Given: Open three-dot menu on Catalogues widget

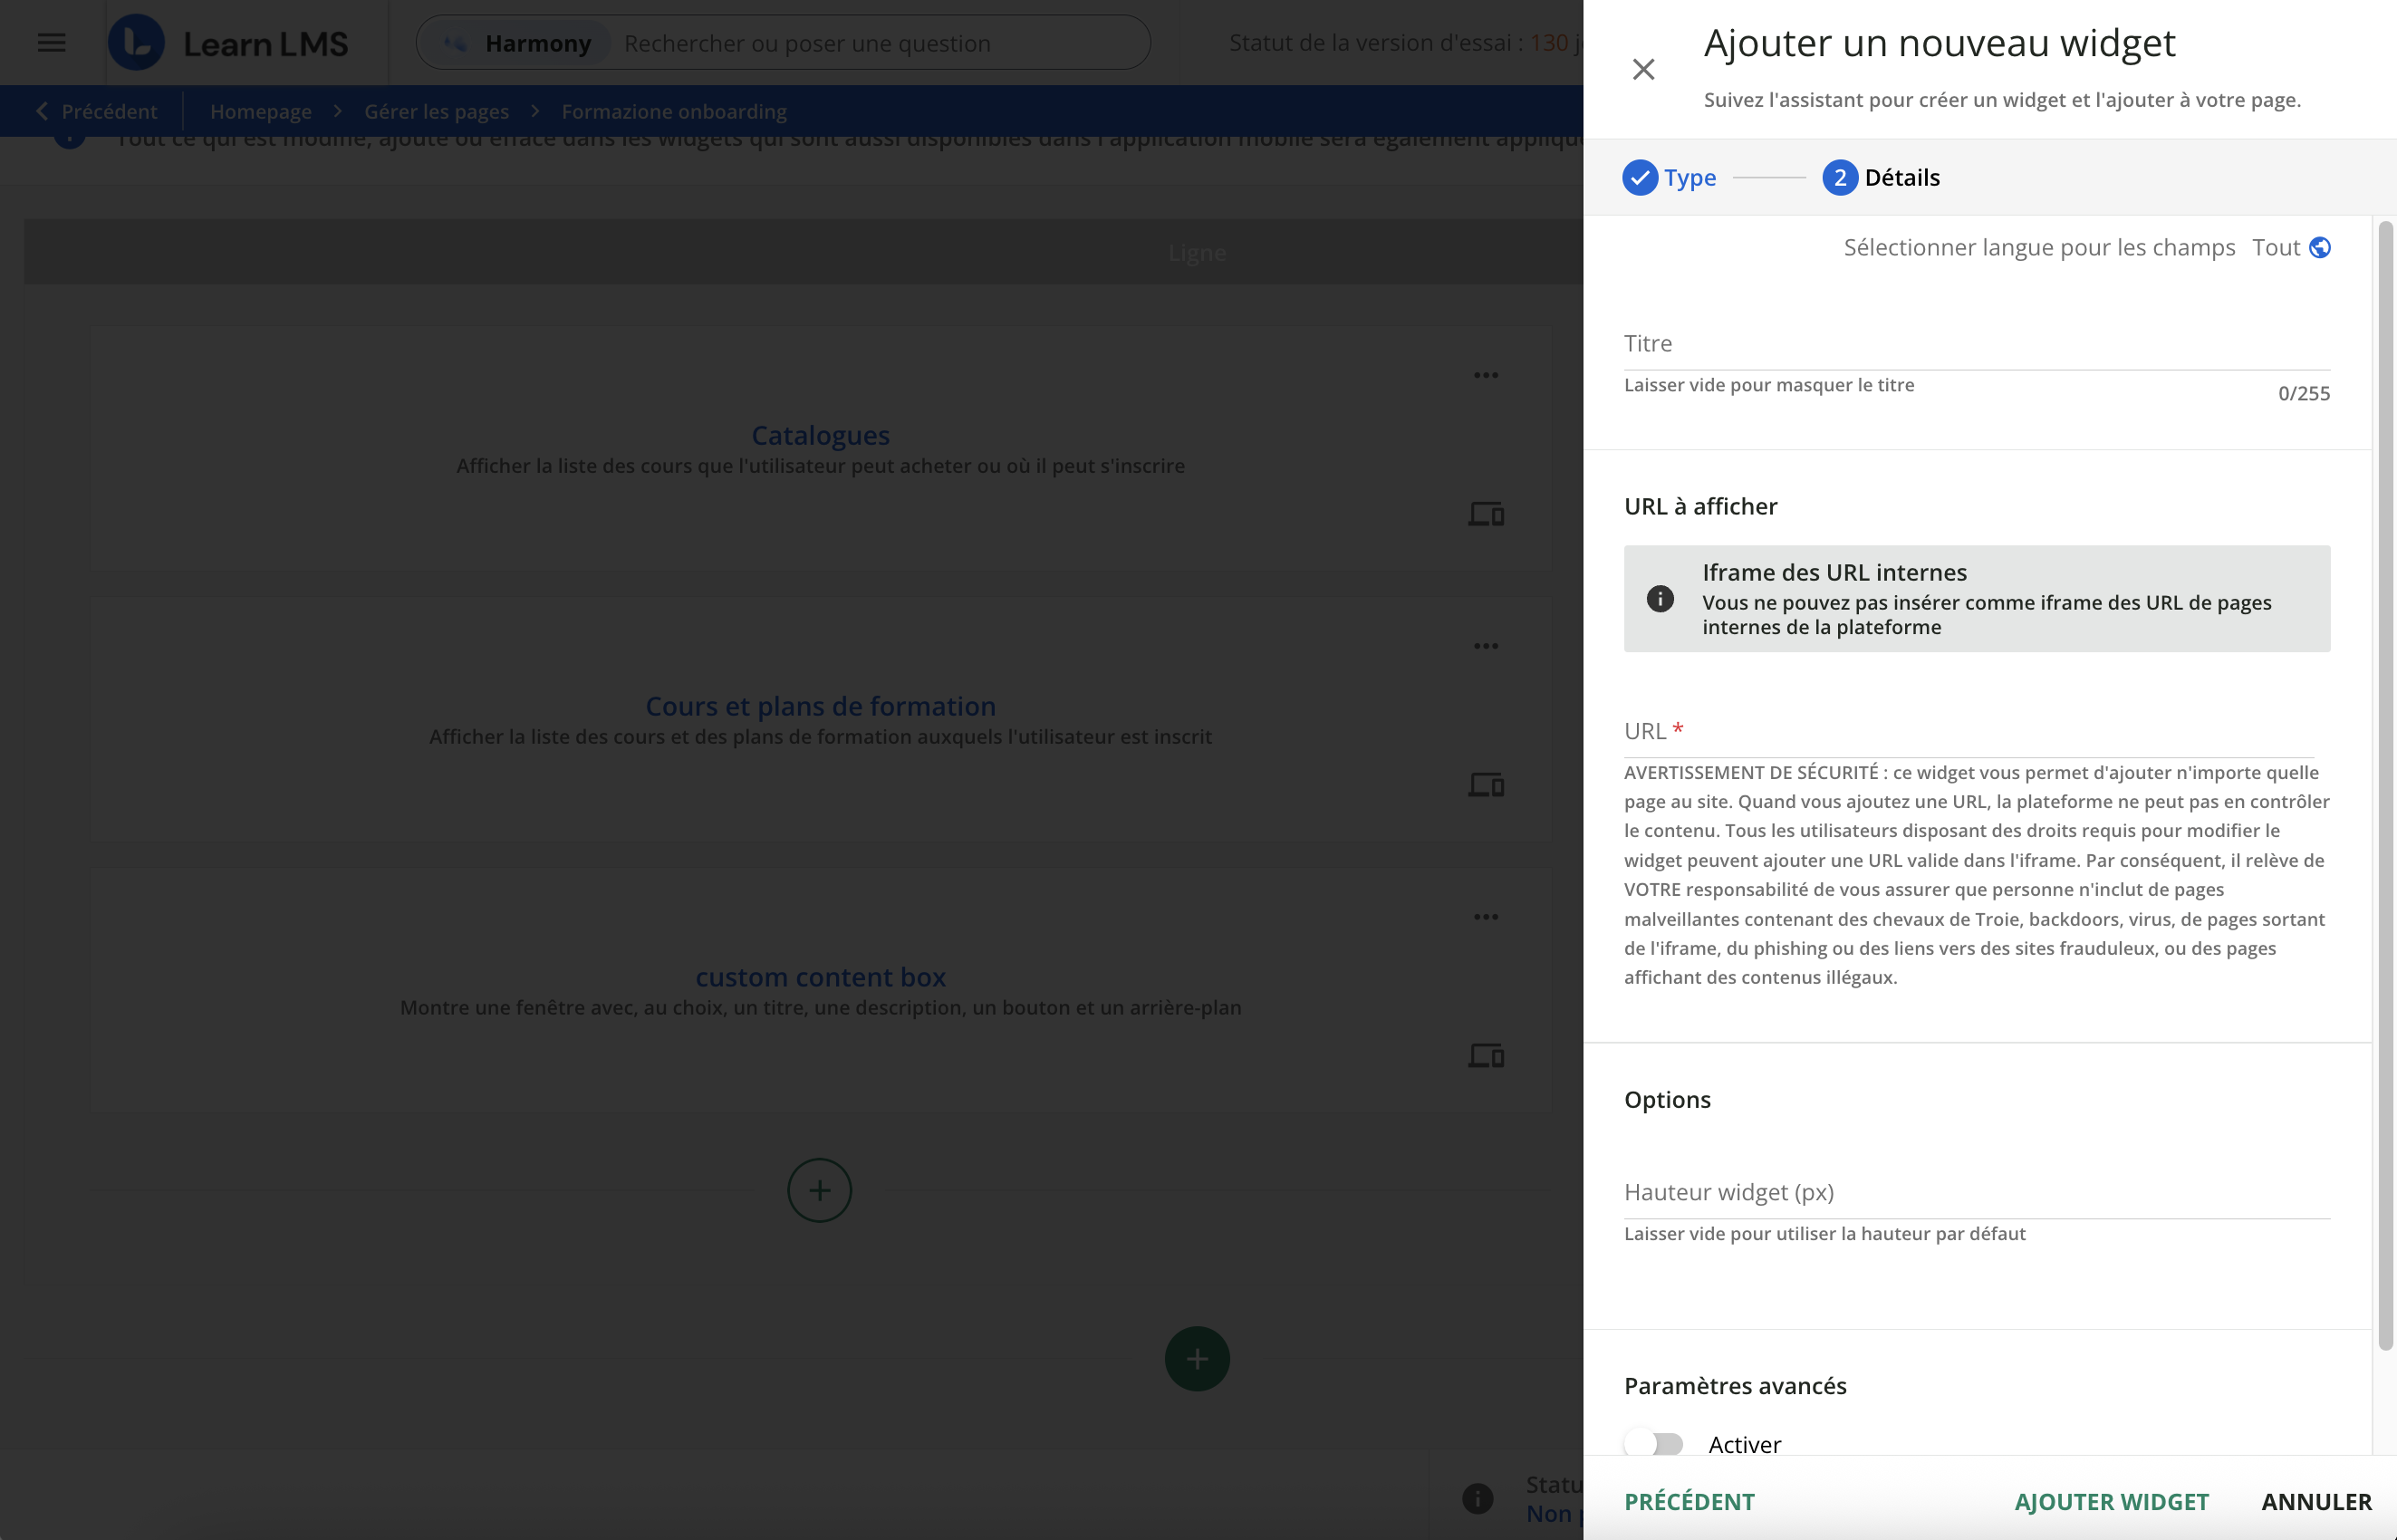Looking at the screenshot, I should 1485,375.
